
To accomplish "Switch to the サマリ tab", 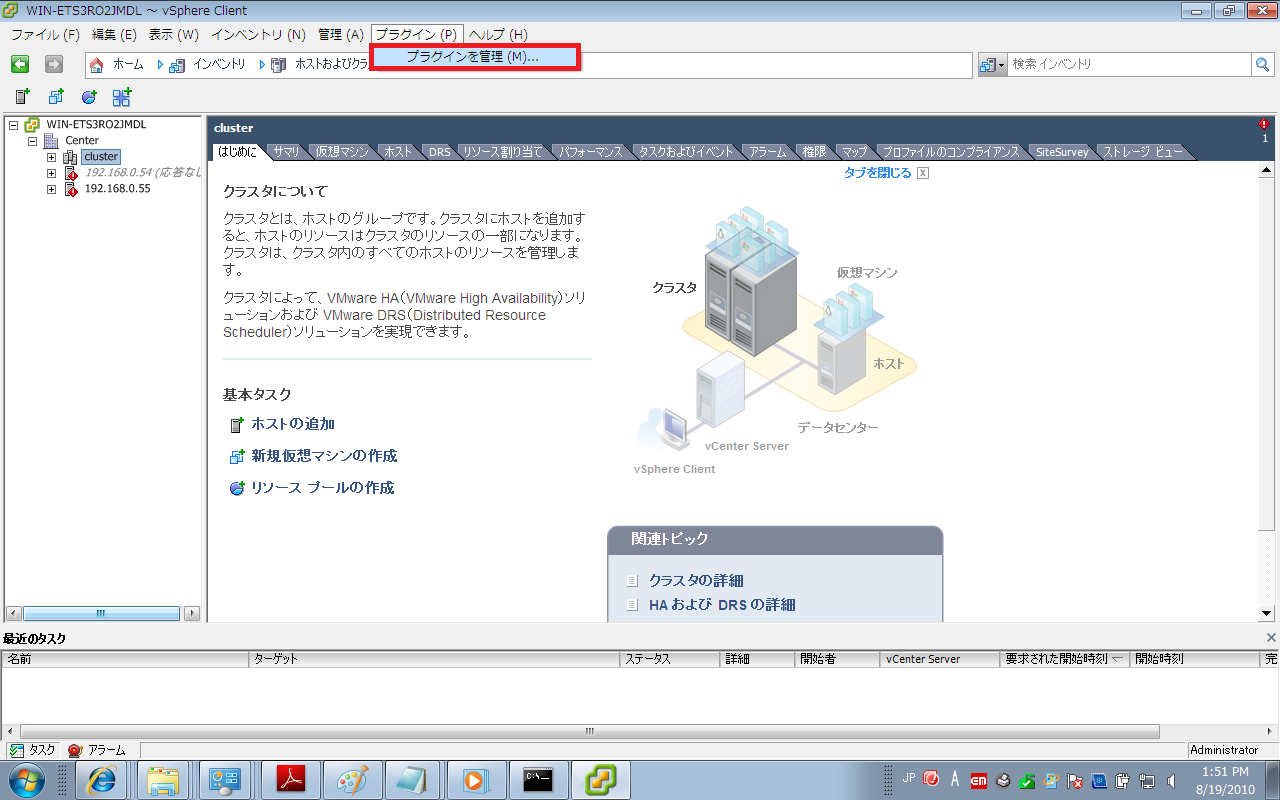I will point(286,152).
